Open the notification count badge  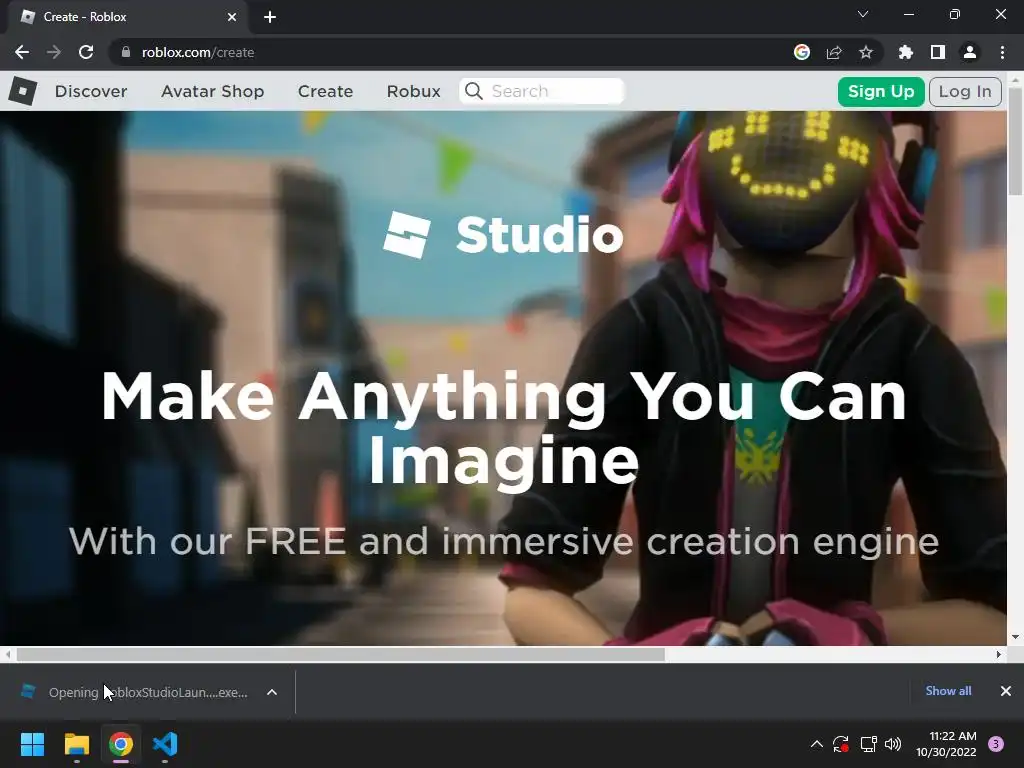tap(996, 744)
